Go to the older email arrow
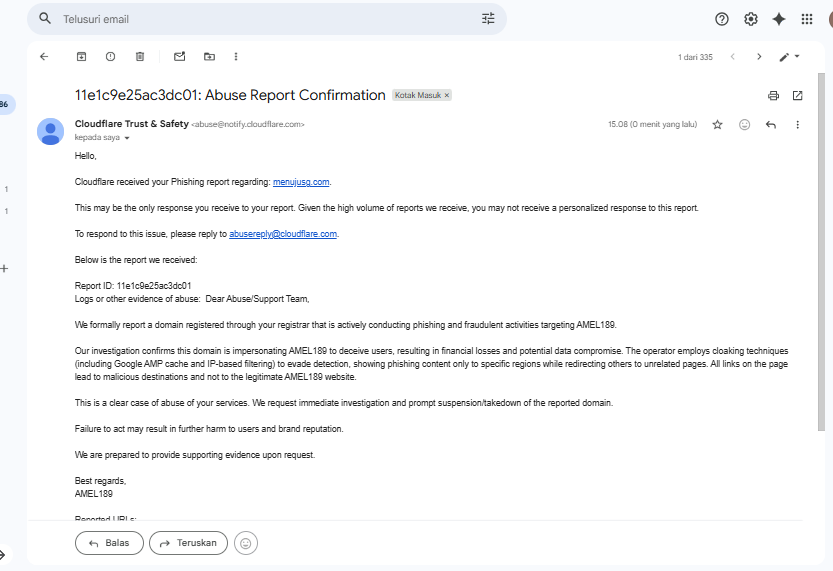This screenshot has height=571, width=833. pyautogui.click(x=759, y=56)
